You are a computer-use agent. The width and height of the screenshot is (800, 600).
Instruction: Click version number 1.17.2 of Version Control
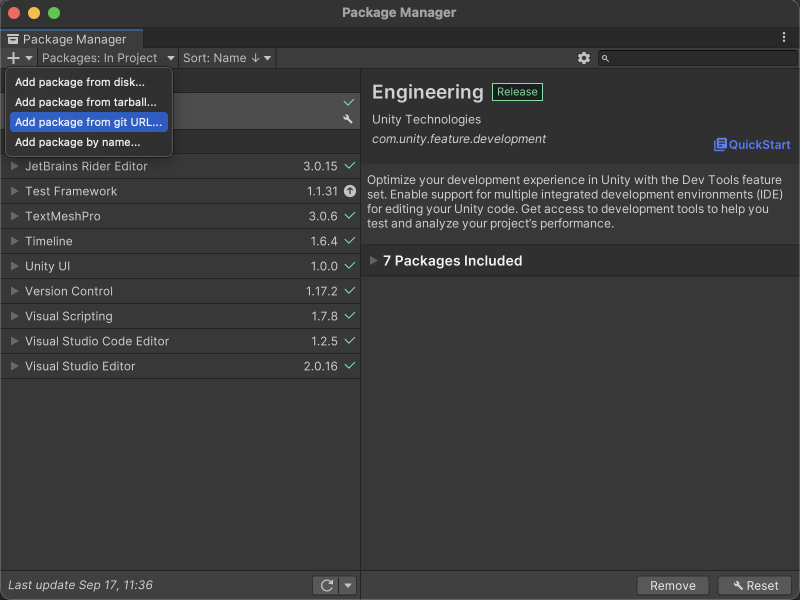pos(321,291)
